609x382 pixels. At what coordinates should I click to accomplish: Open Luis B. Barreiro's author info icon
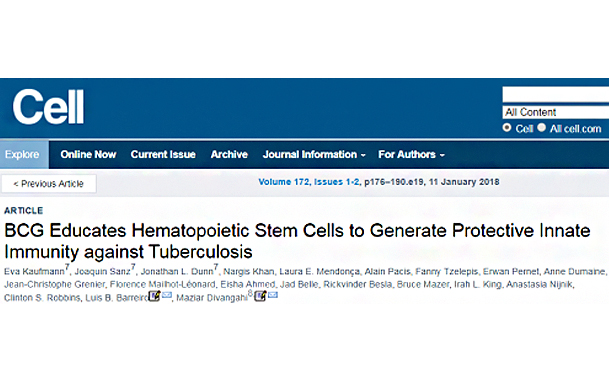[x=154, y=296]
